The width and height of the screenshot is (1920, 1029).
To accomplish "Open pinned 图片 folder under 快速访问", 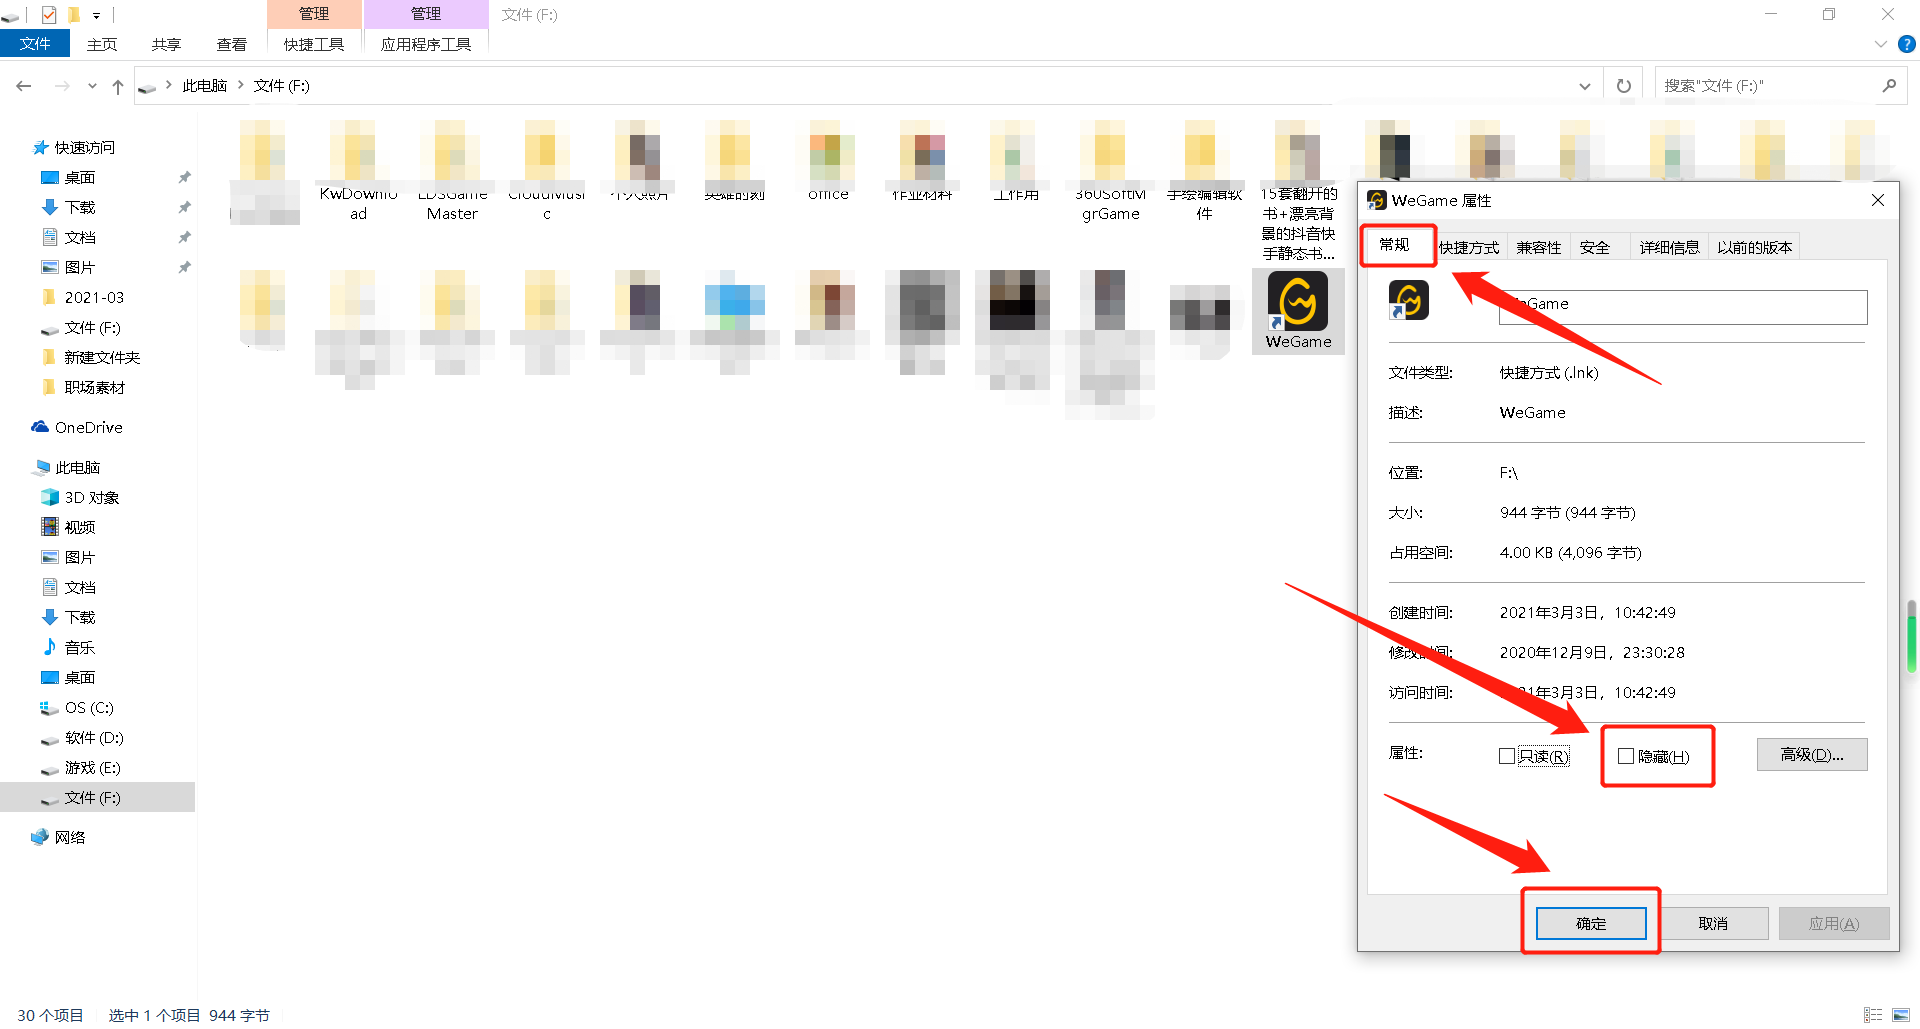I will (x=80, y=268).
